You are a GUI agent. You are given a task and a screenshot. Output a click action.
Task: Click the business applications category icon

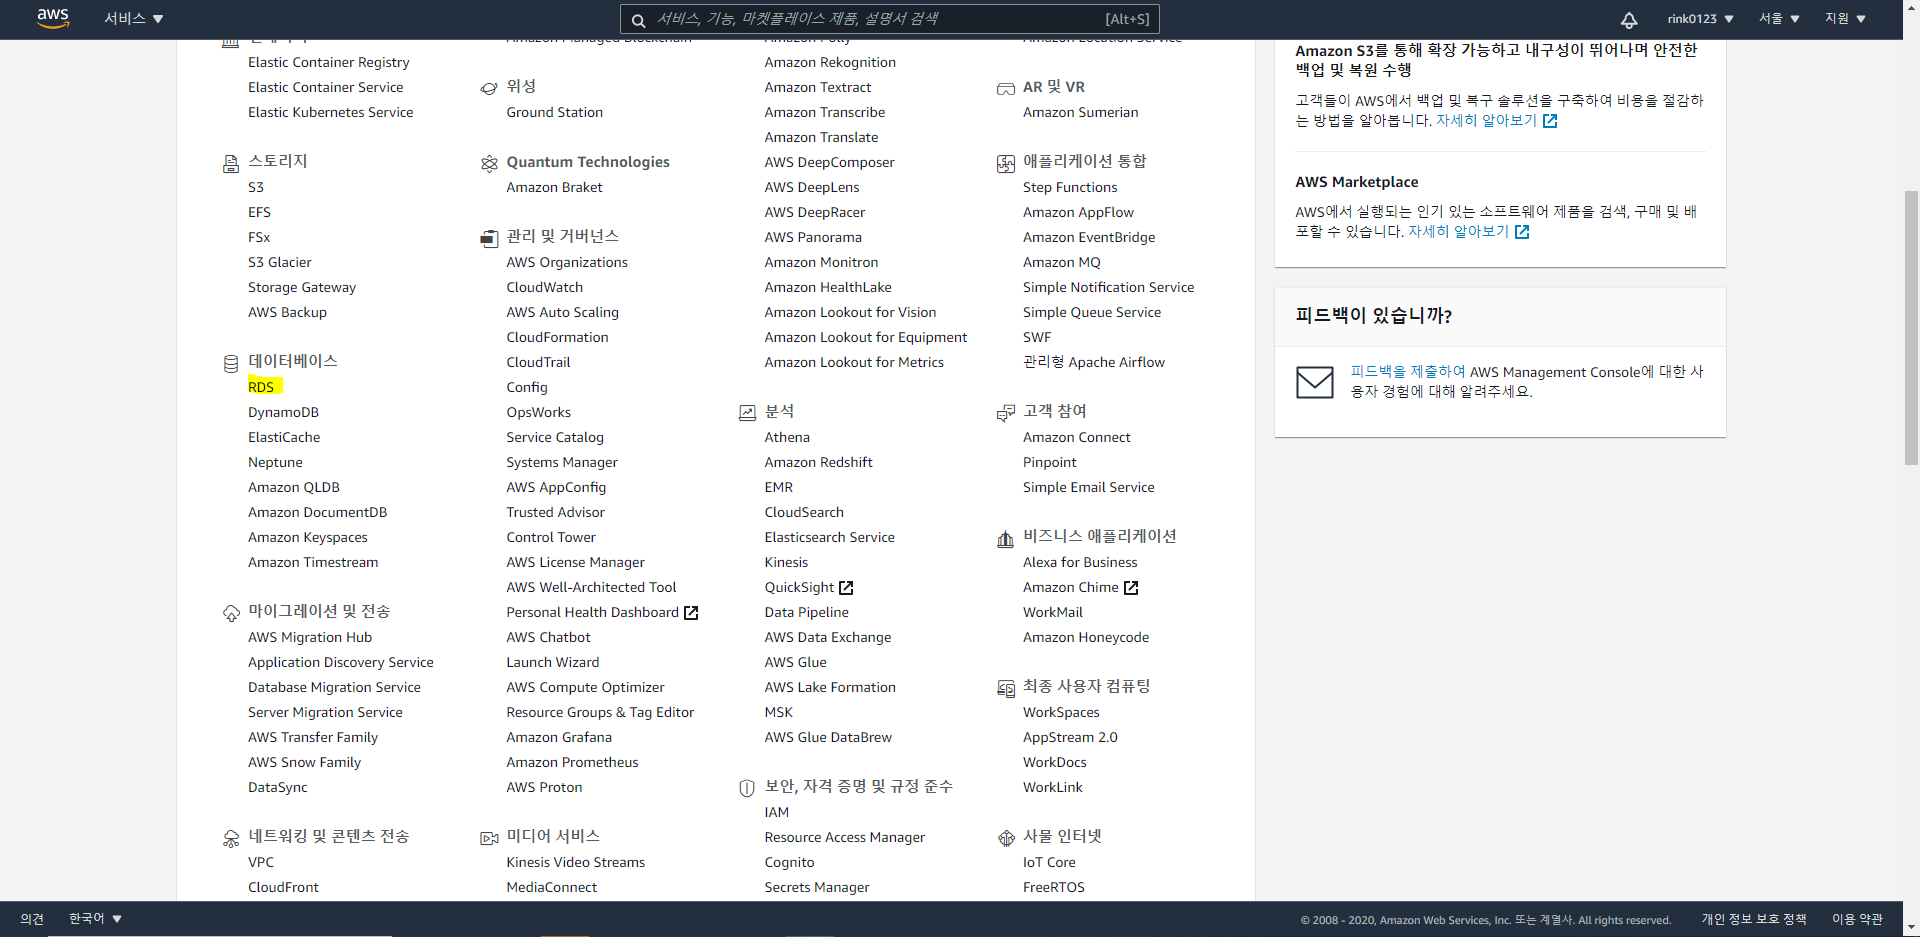(x=1006, y=539)
